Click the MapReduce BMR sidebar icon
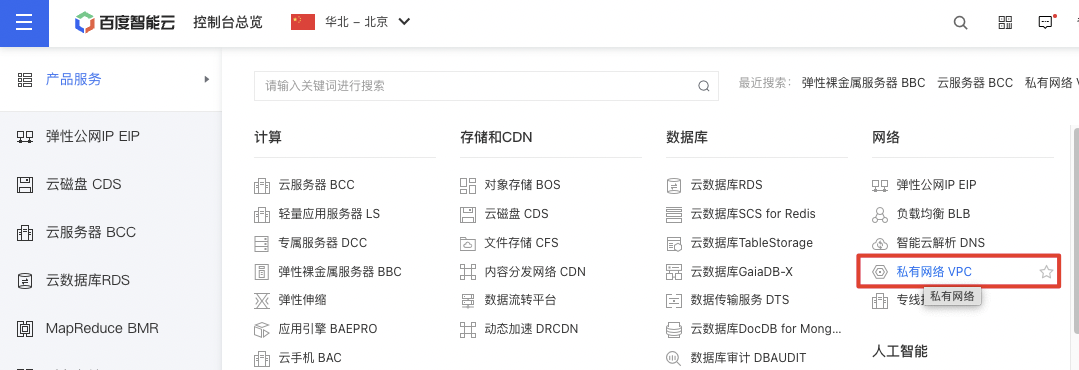This screenshot has width=1079, height=370. coord(25,329)
